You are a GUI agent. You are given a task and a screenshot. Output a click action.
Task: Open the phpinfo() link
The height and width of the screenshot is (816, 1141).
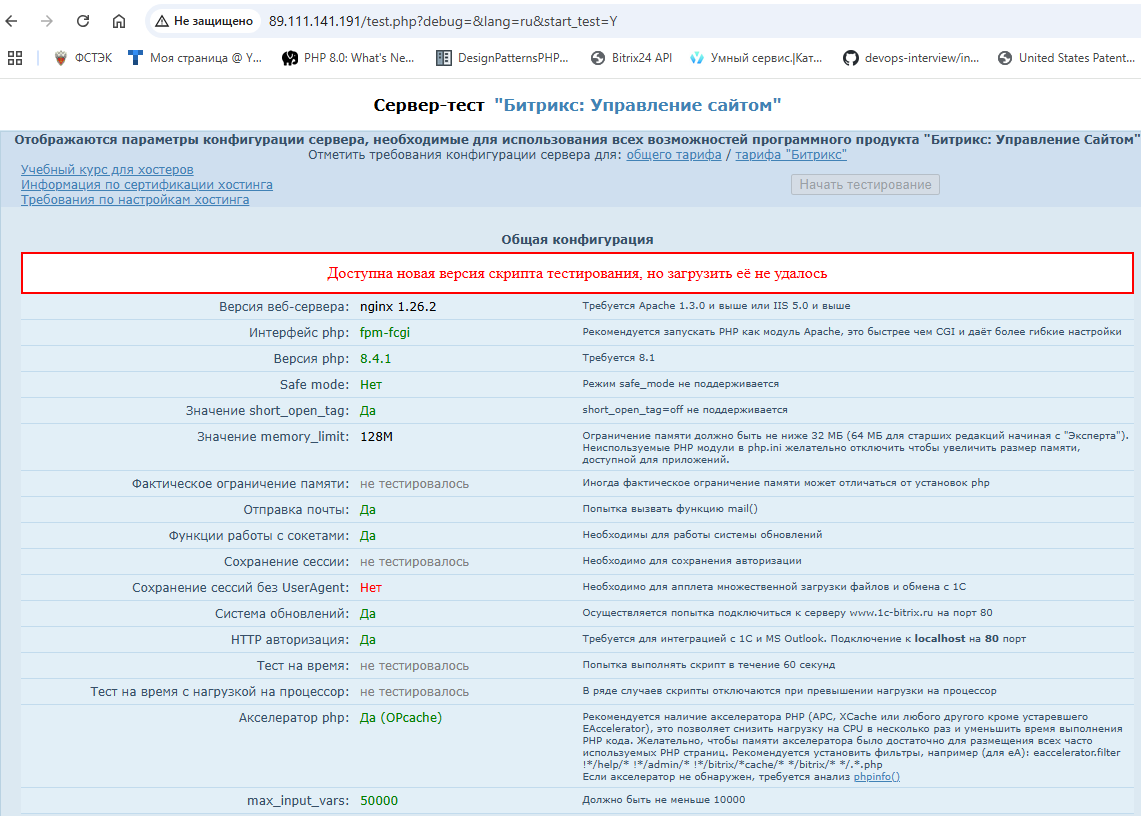pos(877,777)
